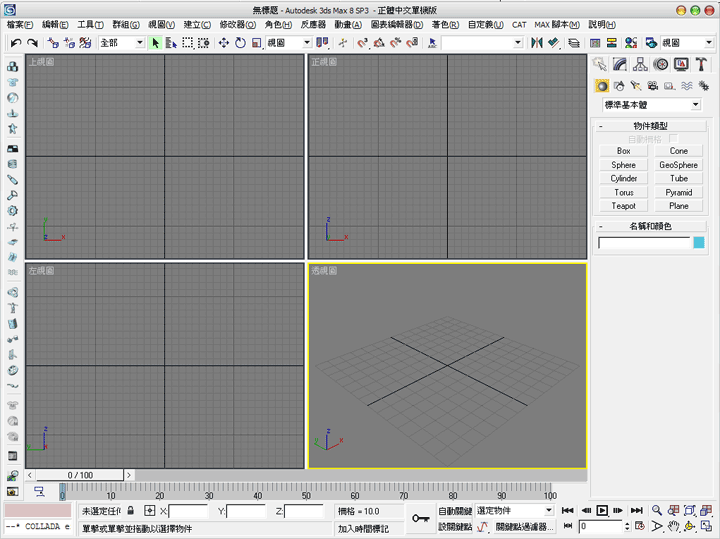Select the Systems gears category icon

(x=703, y=86)
